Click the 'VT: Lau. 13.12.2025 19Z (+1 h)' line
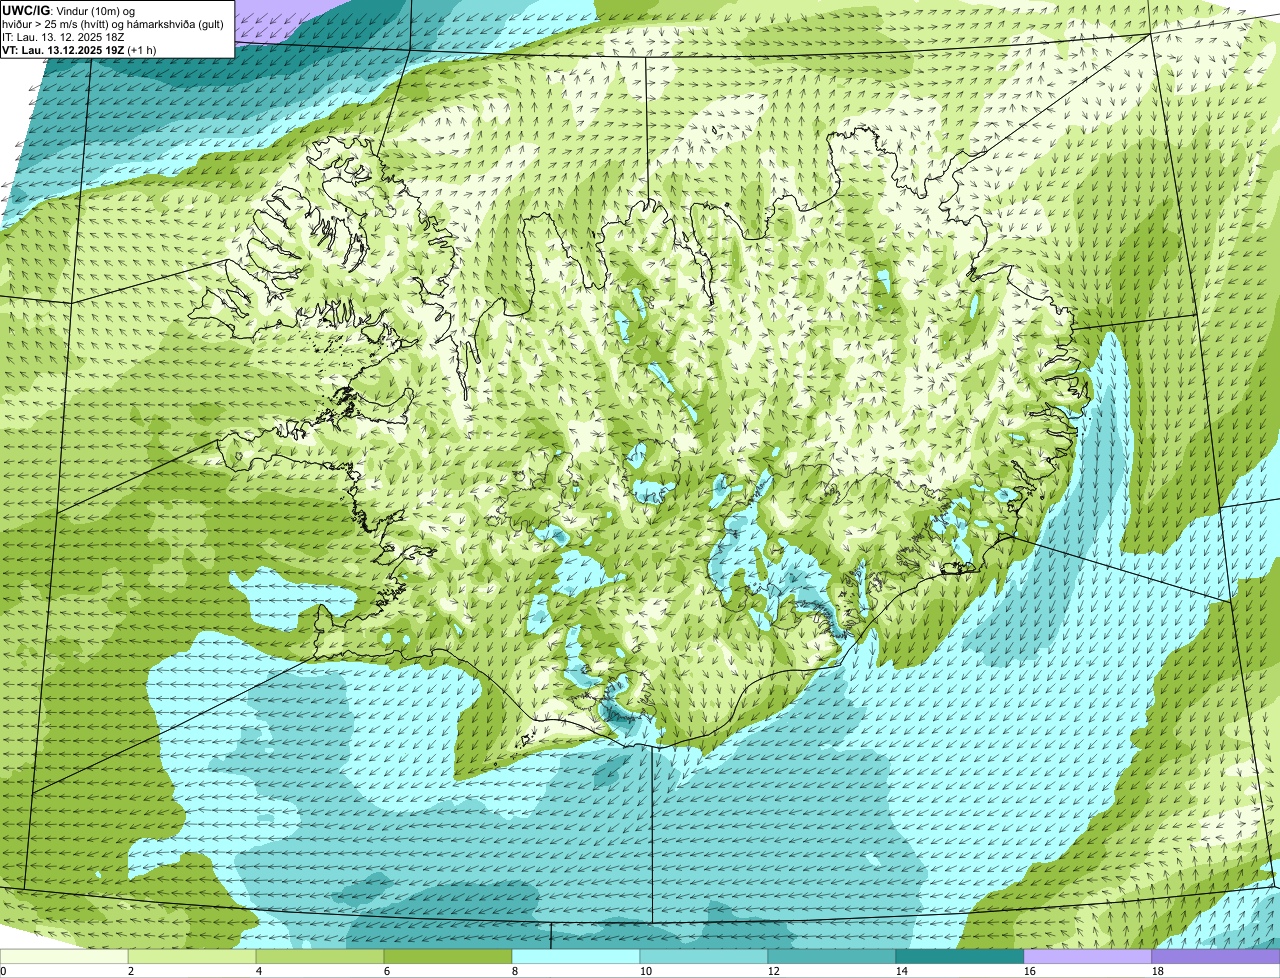The width and height of the screenshot is (1280, 978). [x=79, y=50]
